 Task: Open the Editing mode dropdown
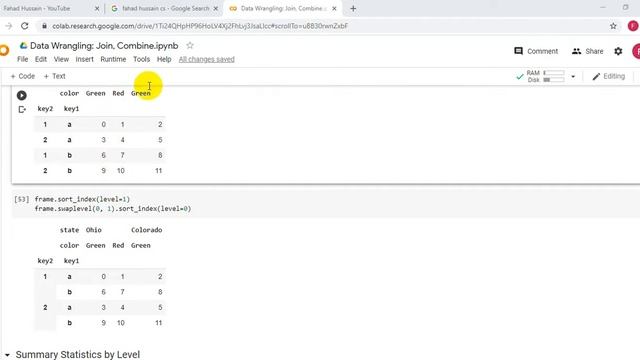(x=609, y=76)
